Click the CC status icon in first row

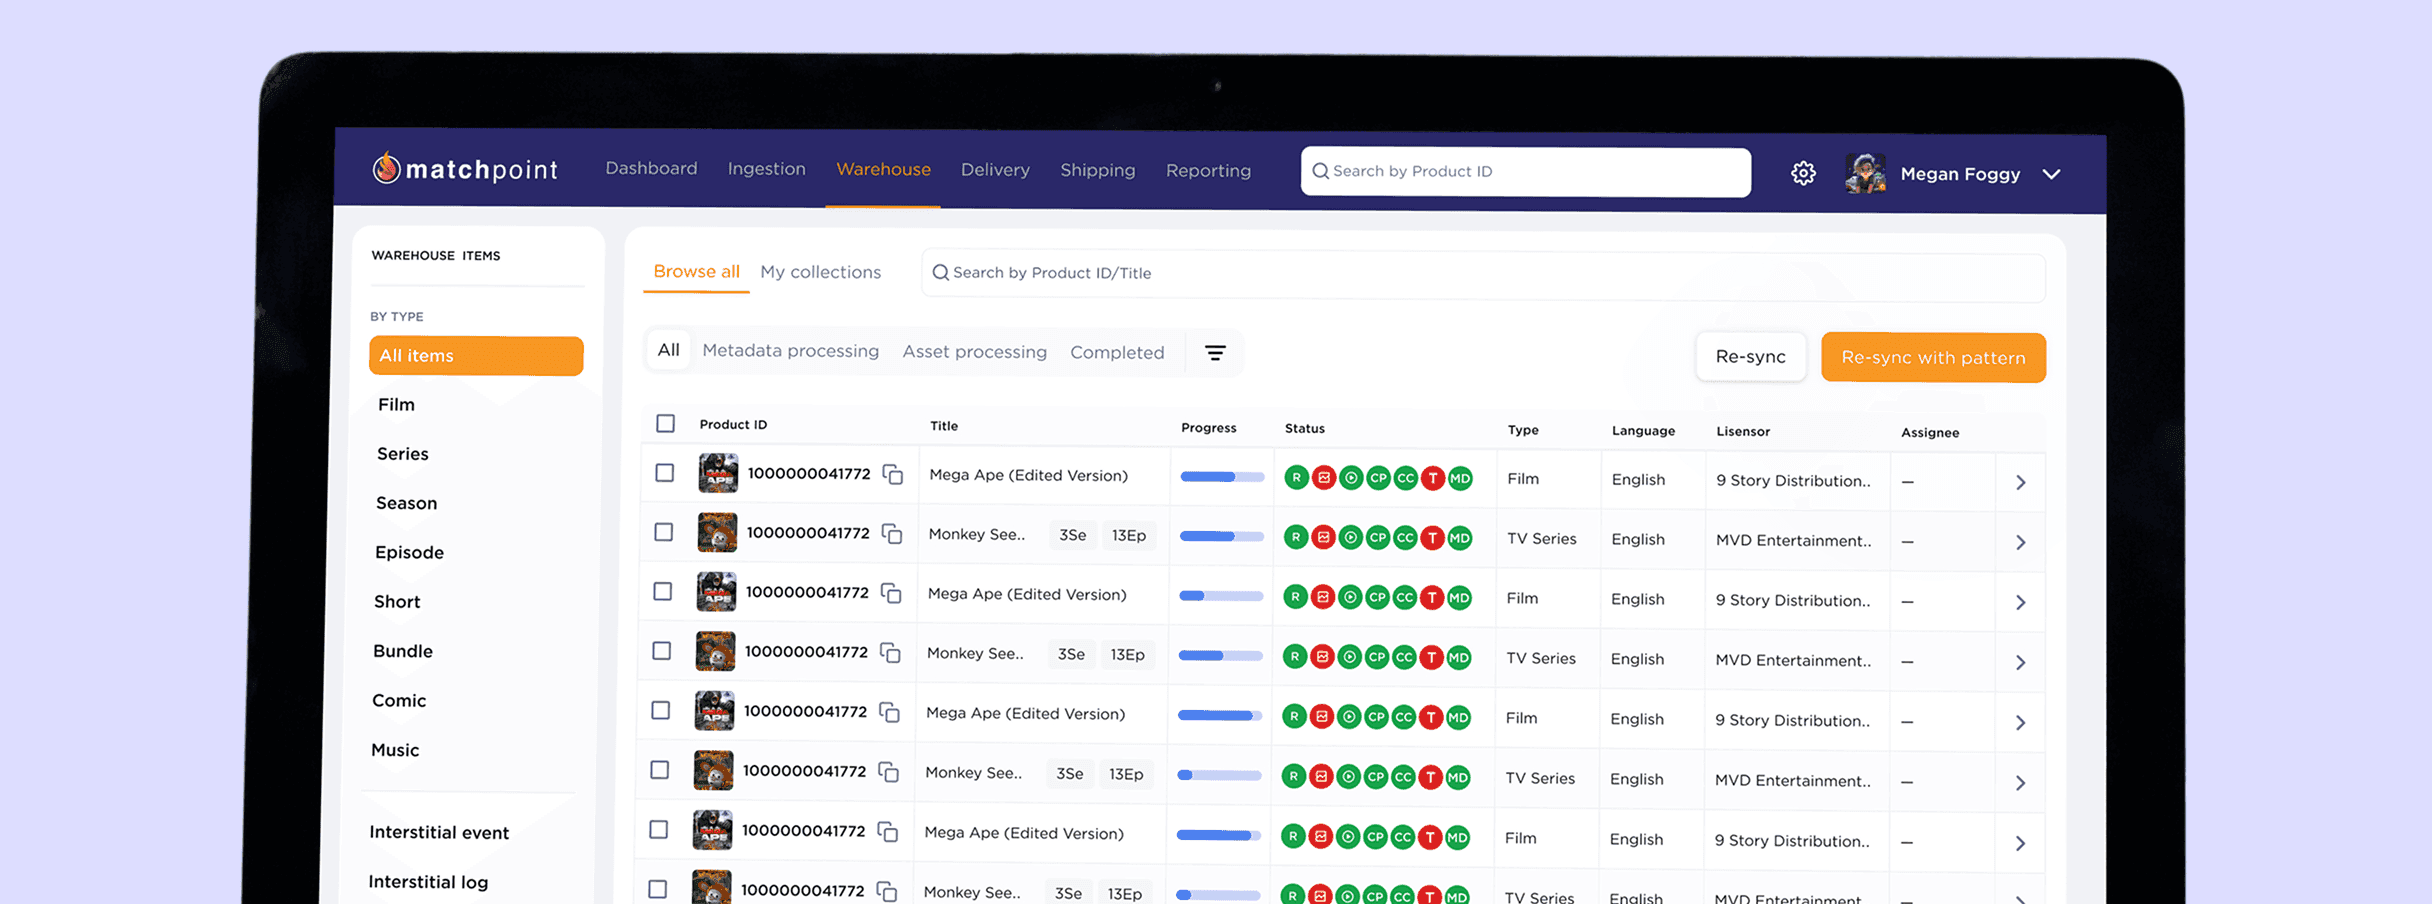click(1405, 478)
